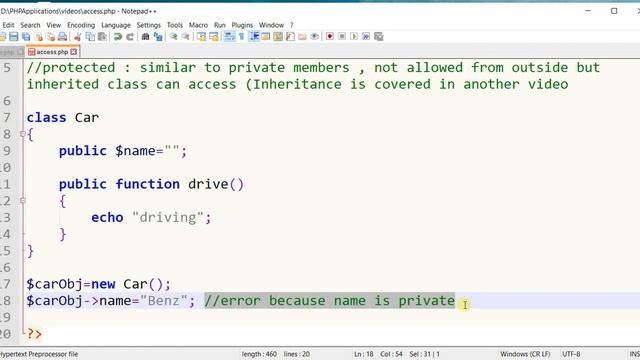Screen dimensions: 640x360
Task: Click the 'UTF-8' encoding status entry
Action: pyautogui.click(x=571, y=354)
